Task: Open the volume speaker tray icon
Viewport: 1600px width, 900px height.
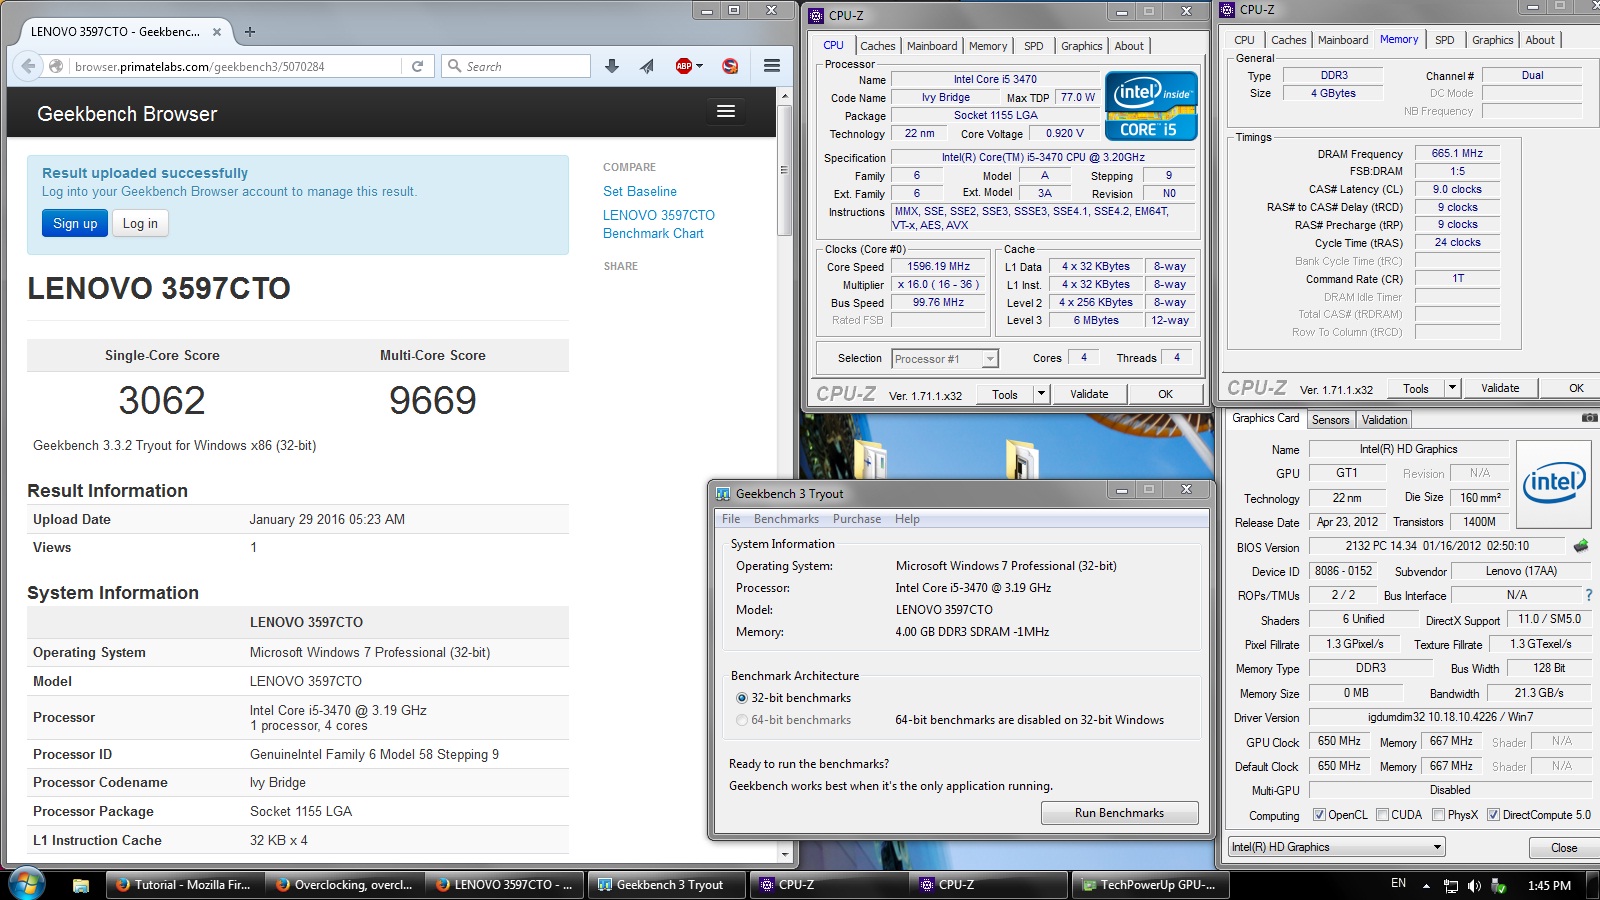Action: coord(1474,885)
